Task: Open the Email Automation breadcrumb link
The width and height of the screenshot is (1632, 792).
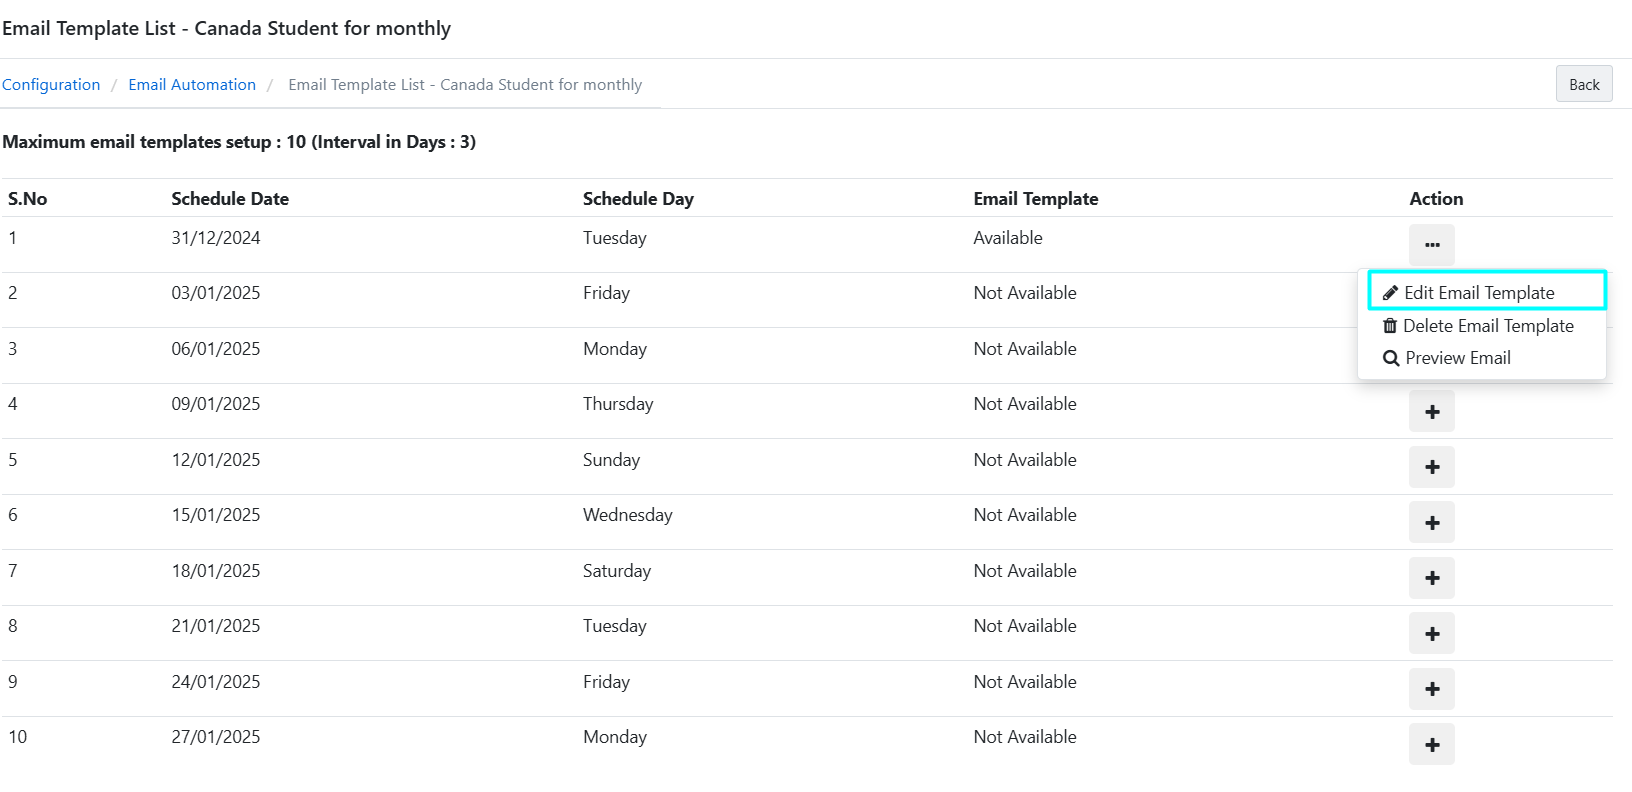Action: 192,85
